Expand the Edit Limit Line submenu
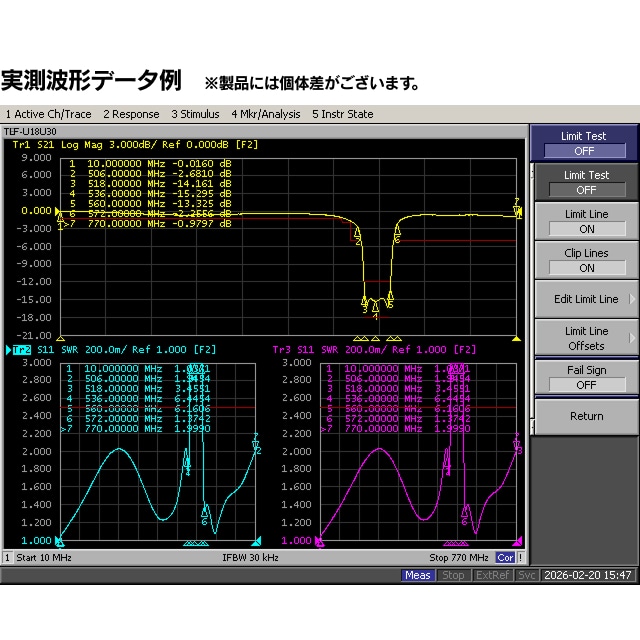The image size is (640, 640). pos(585,299)
